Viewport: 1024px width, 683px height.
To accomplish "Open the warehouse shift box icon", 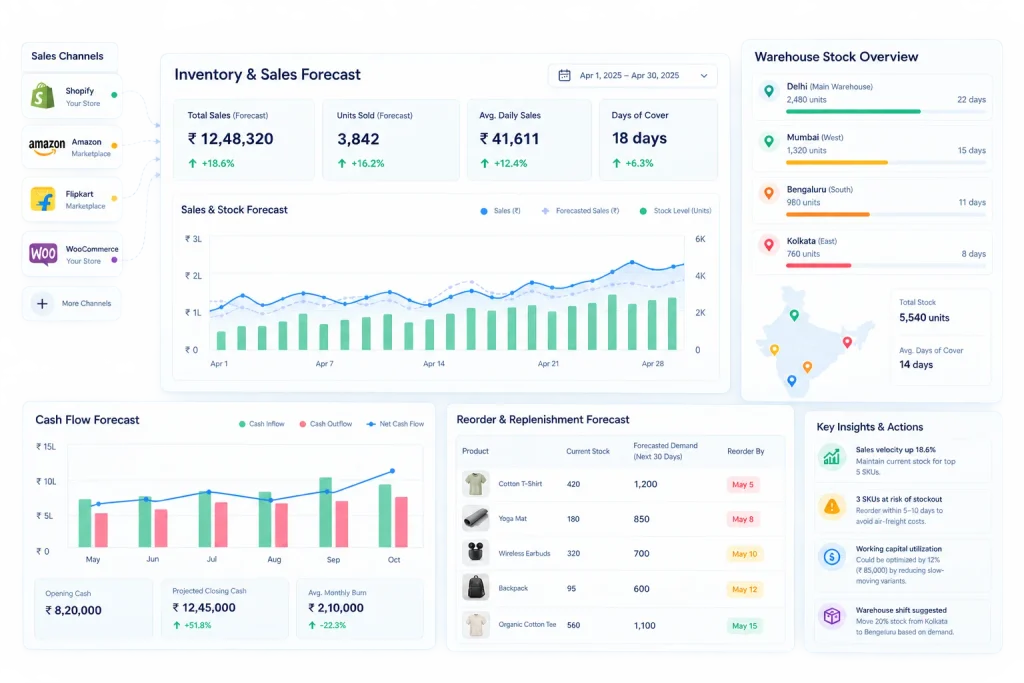I will [x=831, y=616].
